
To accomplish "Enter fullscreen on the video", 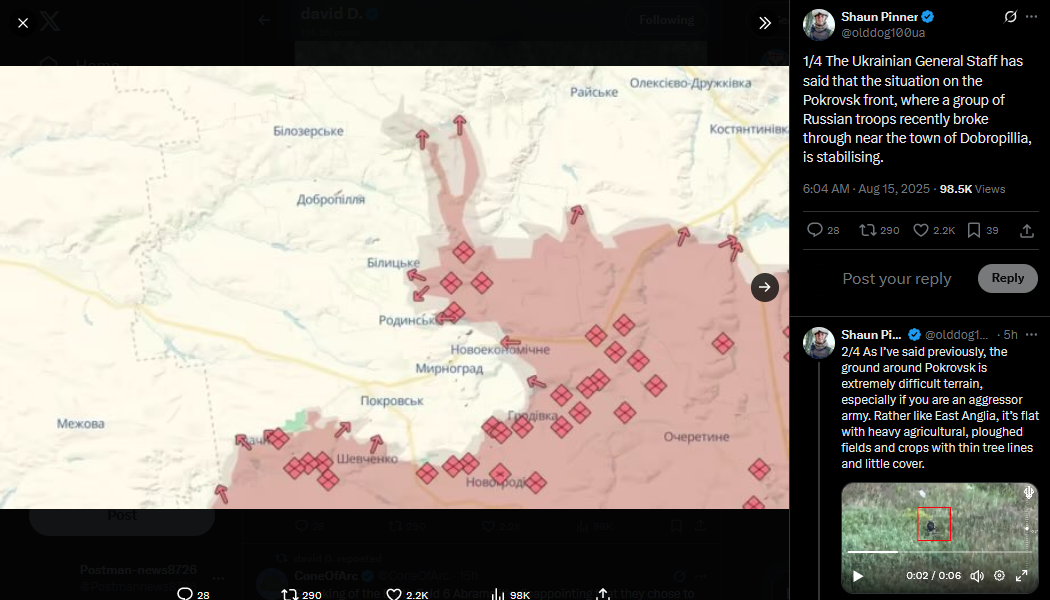I will pyautogui.click(x=1022, y=576).
